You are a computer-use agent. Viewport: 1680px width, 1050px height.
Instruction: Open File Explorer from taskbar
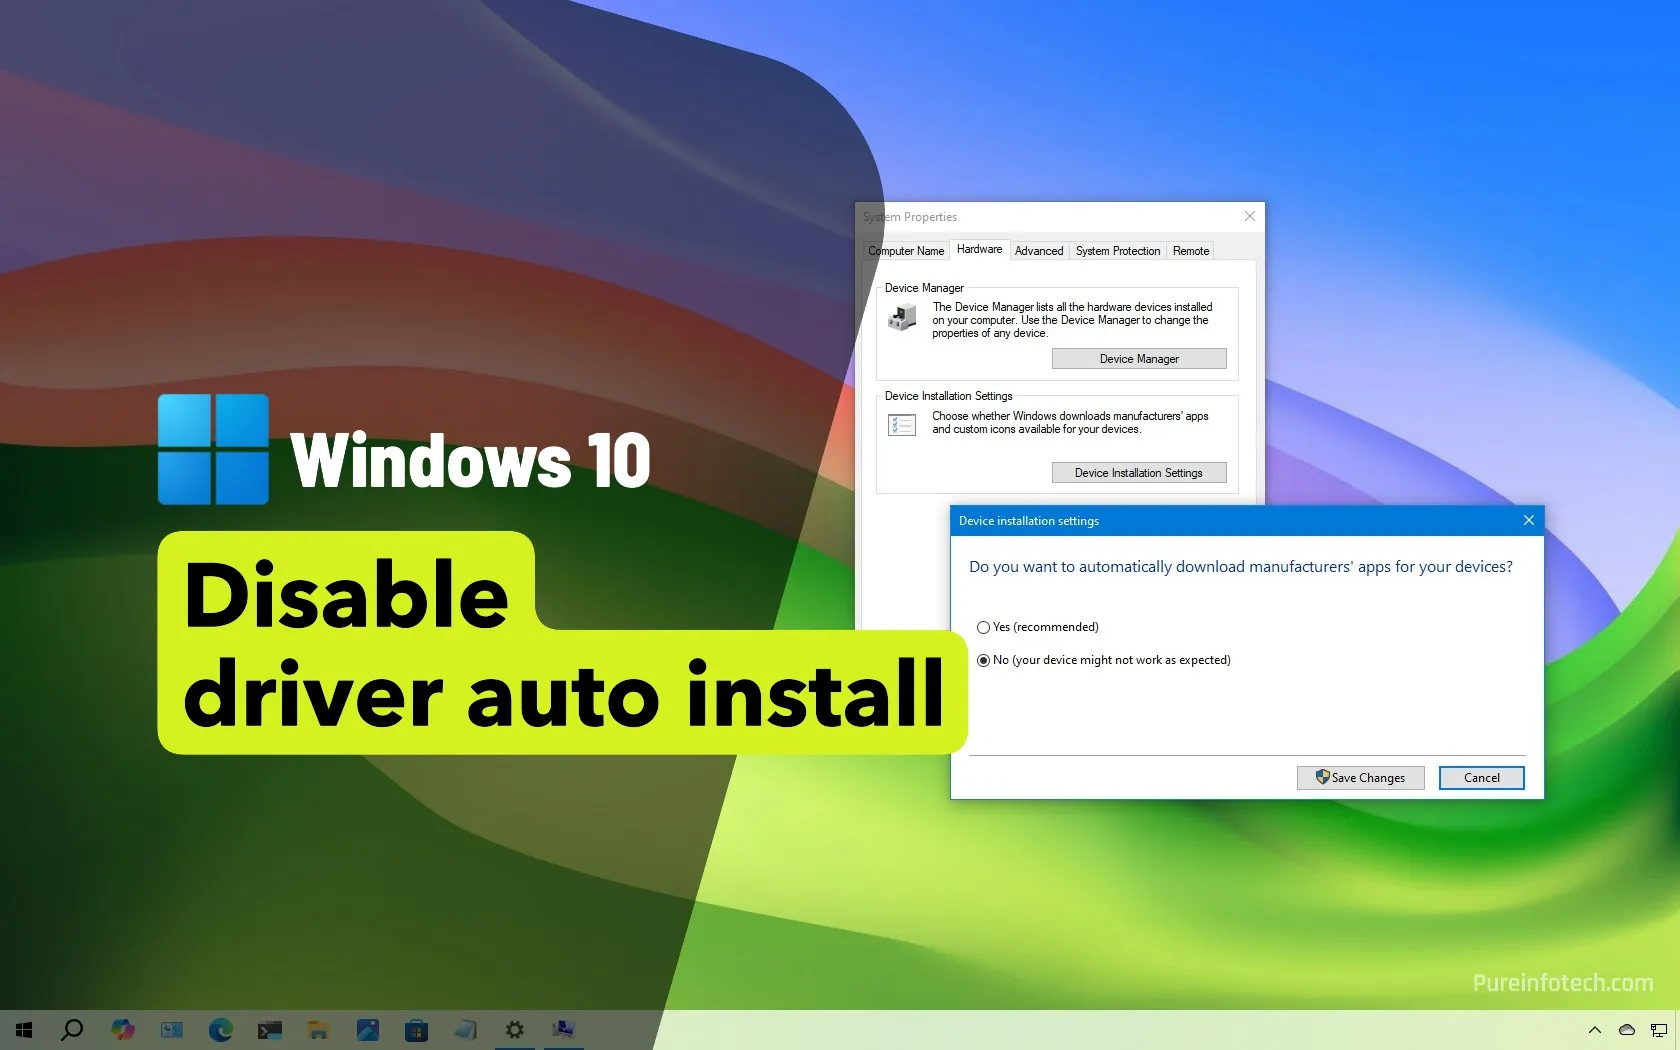pos(319,1029)
